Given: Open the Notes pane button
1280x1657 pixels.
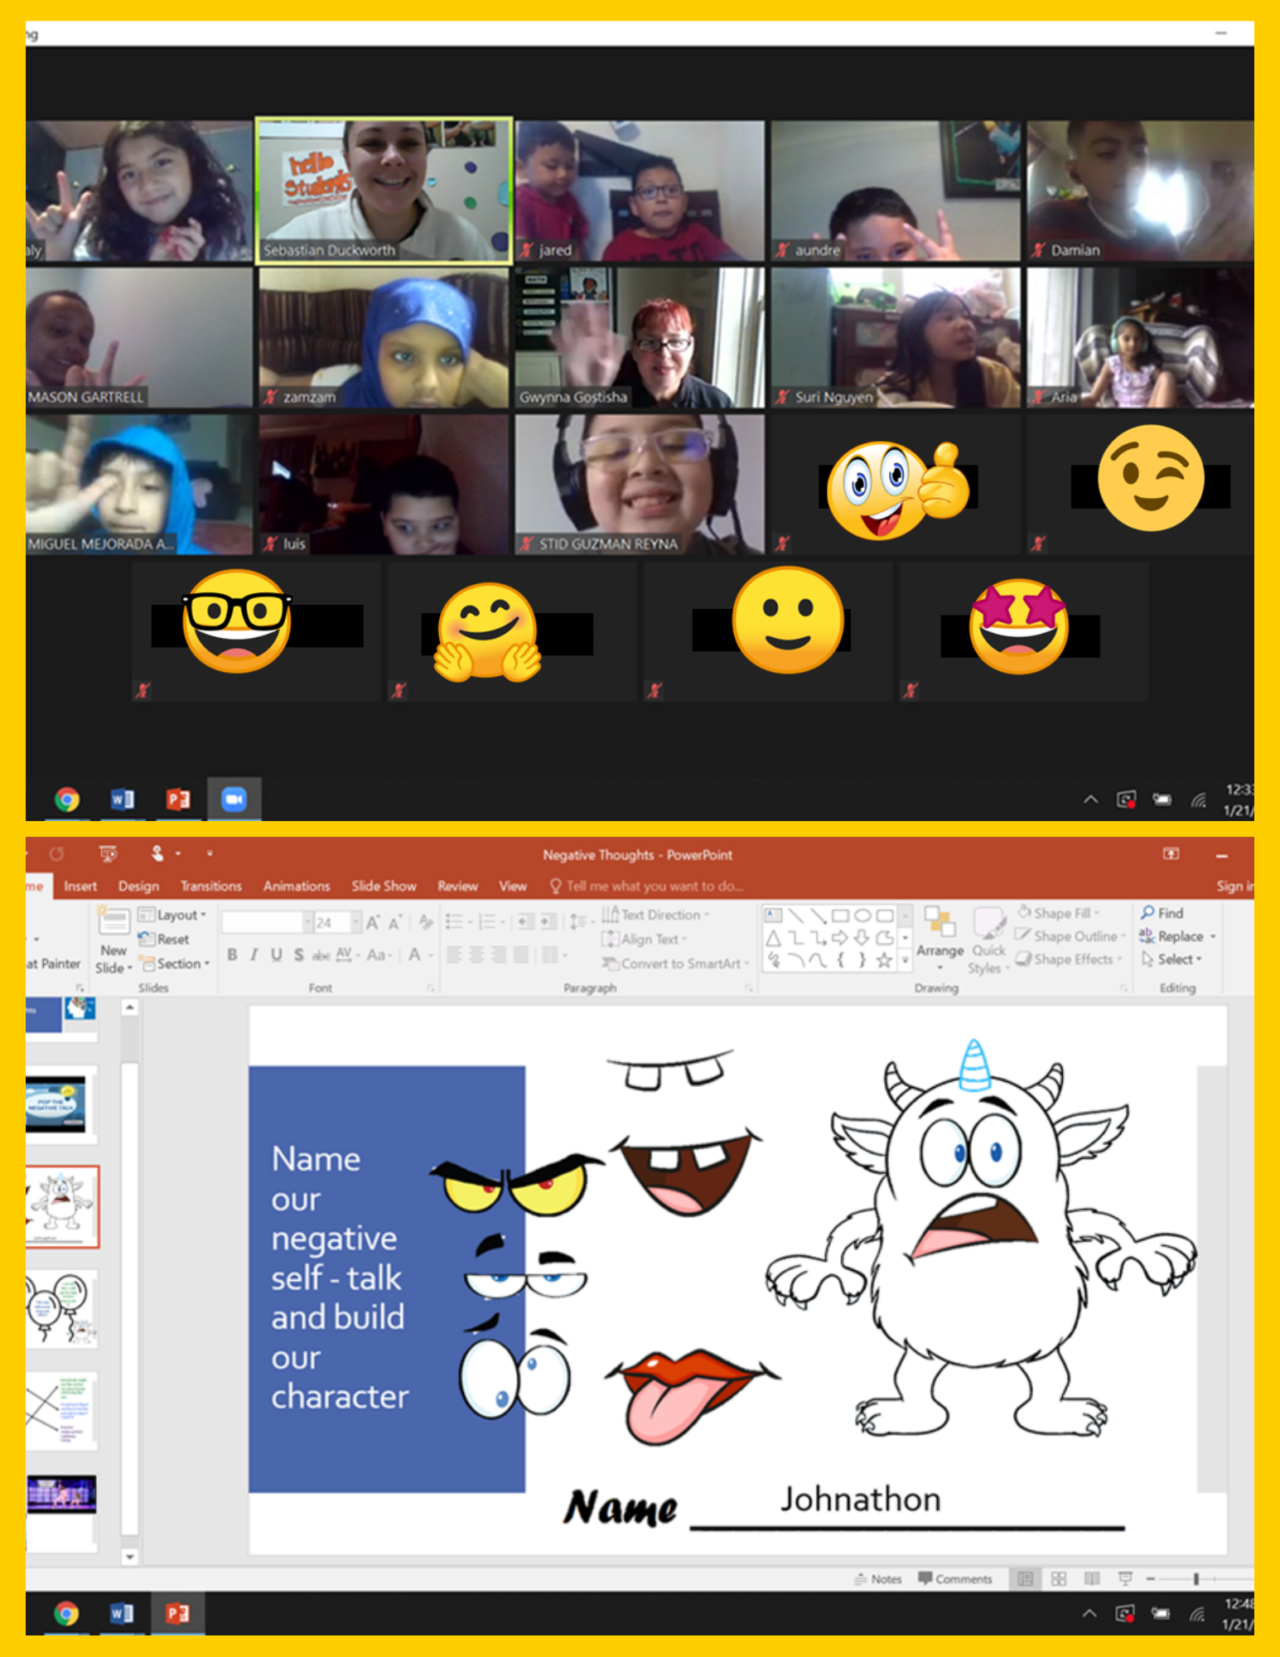Looking at the screenshot, I should pyautogui.click(x=878, y=1579).
